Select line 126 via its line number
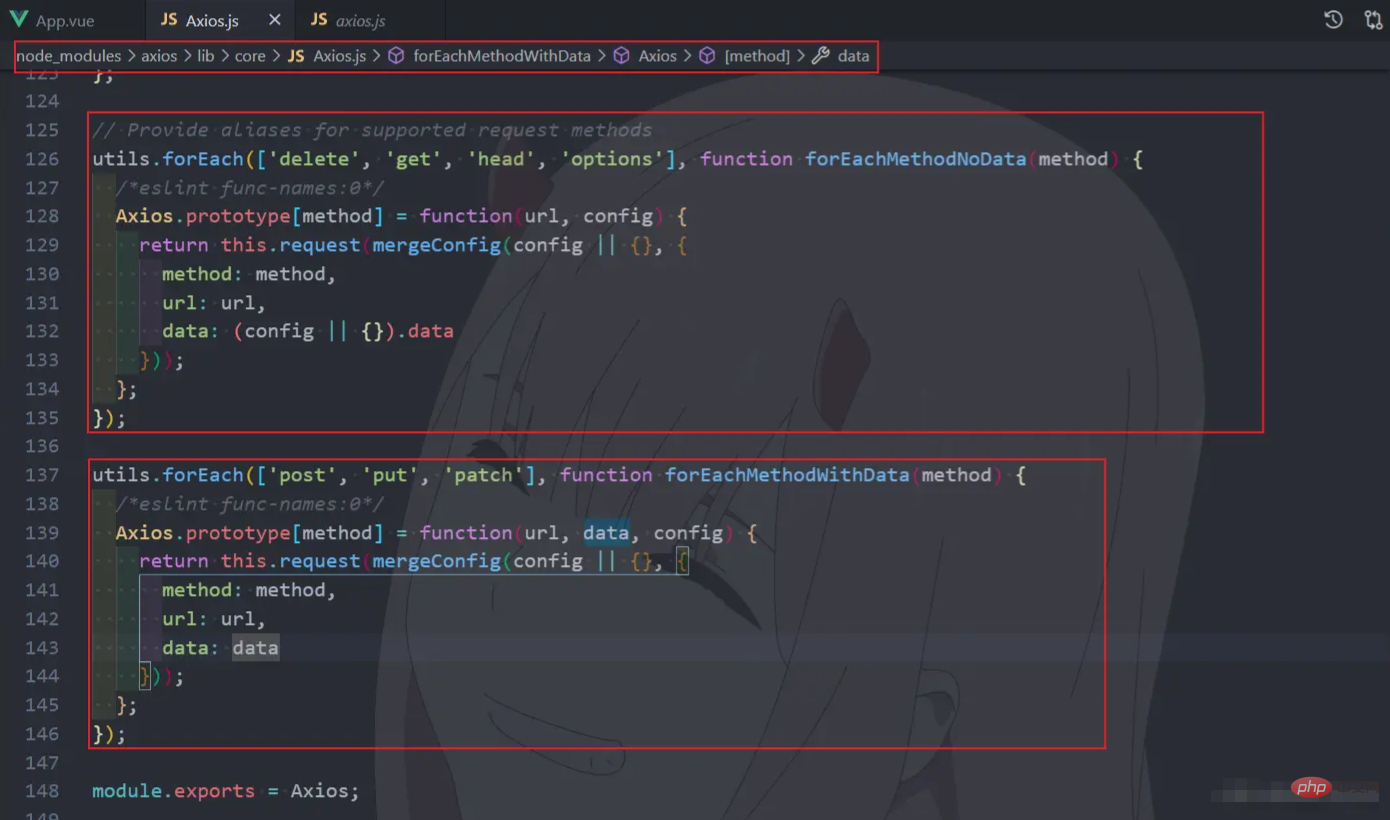 click(41, 159)
